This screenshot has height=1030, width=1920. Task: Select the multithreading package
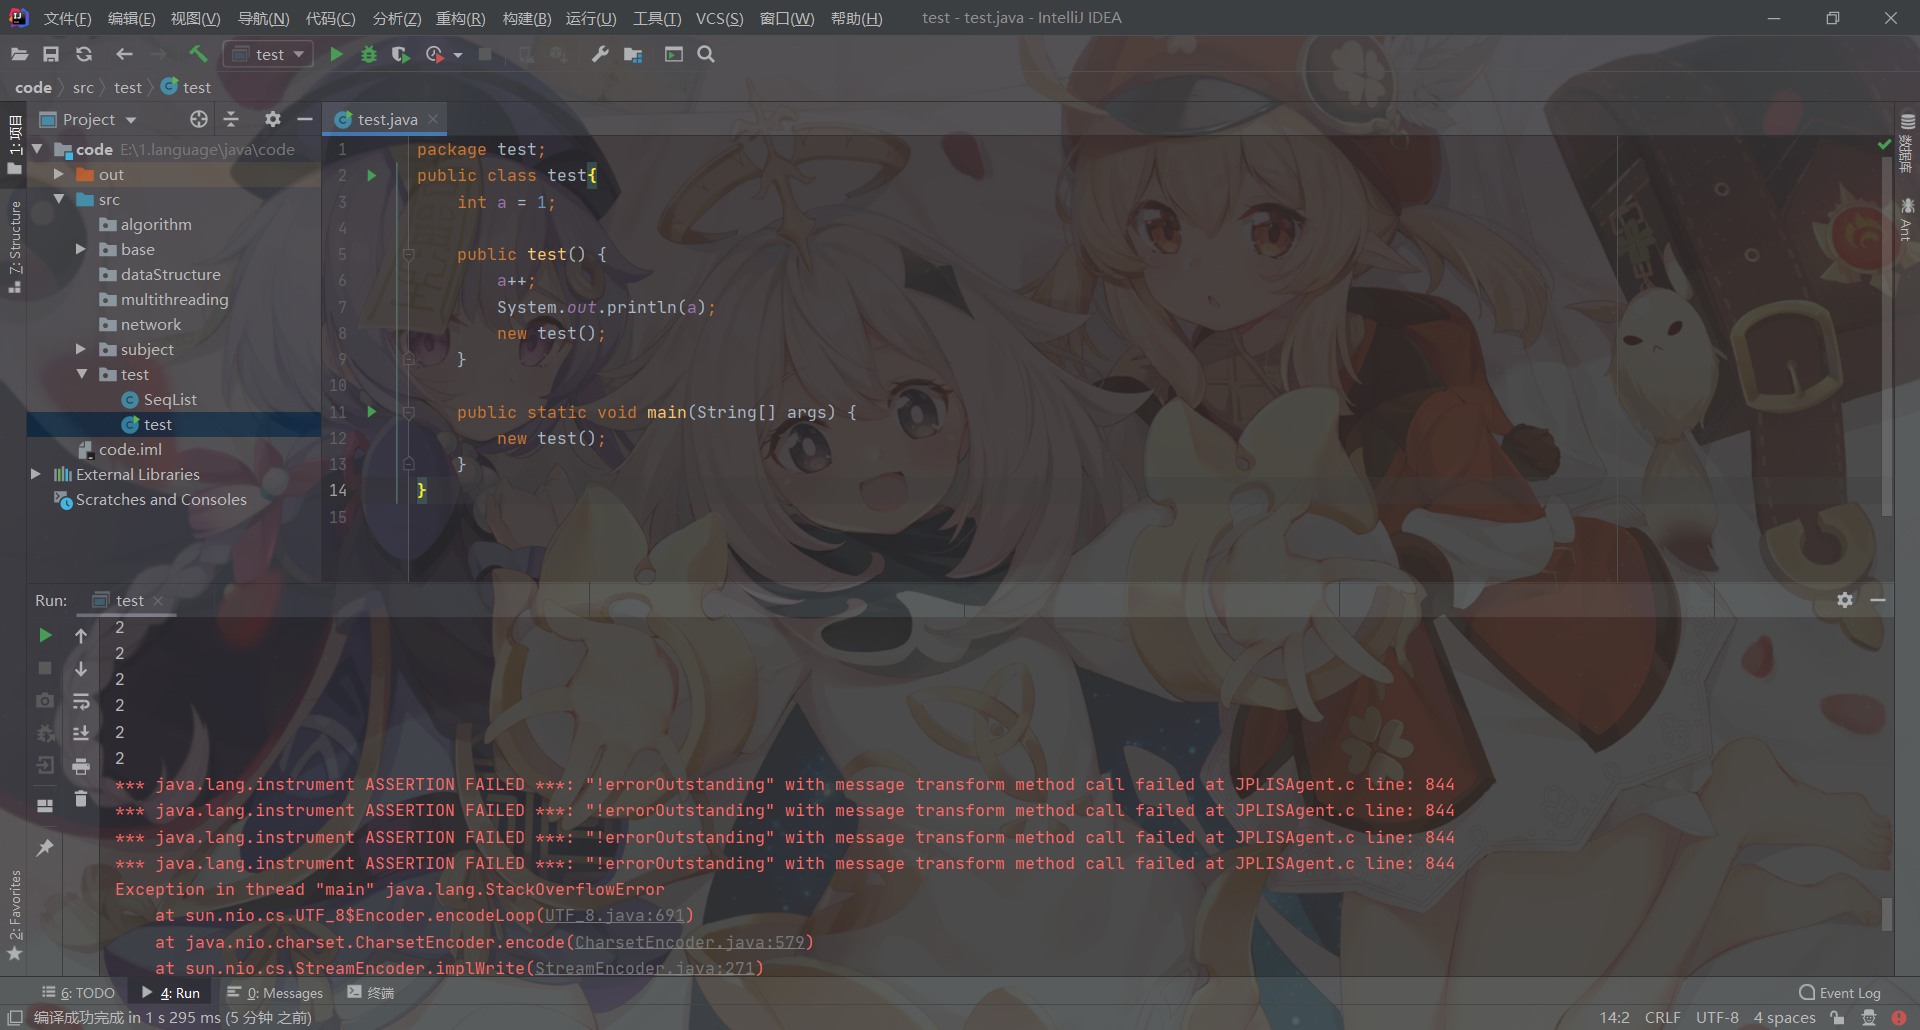pos(174,299)
